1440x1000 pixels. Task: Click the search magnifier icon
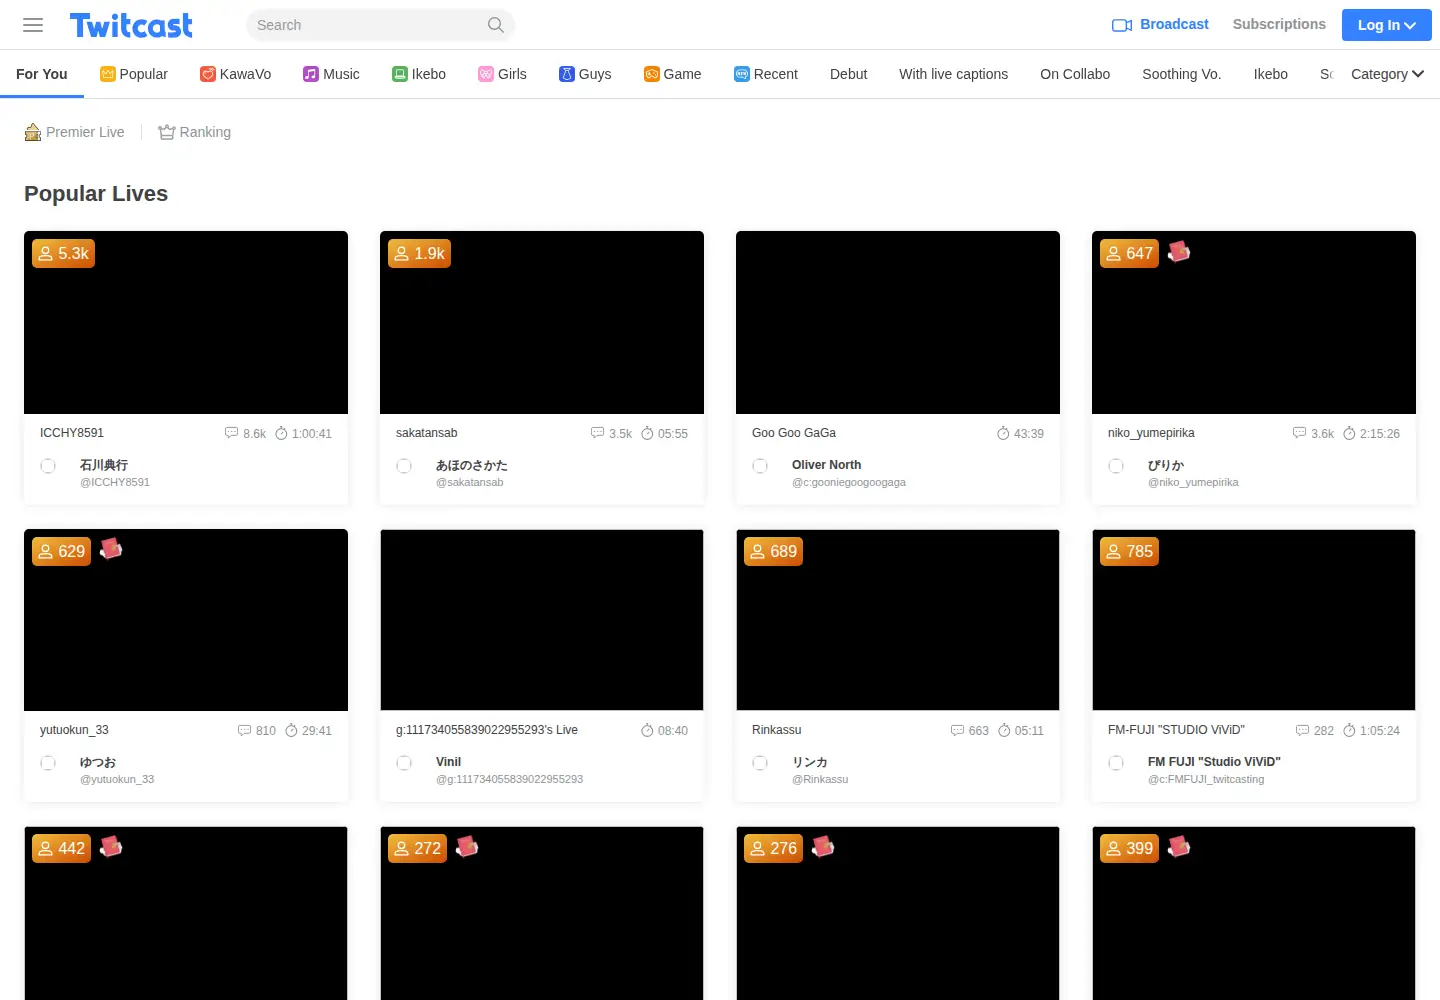pos(496,25)
